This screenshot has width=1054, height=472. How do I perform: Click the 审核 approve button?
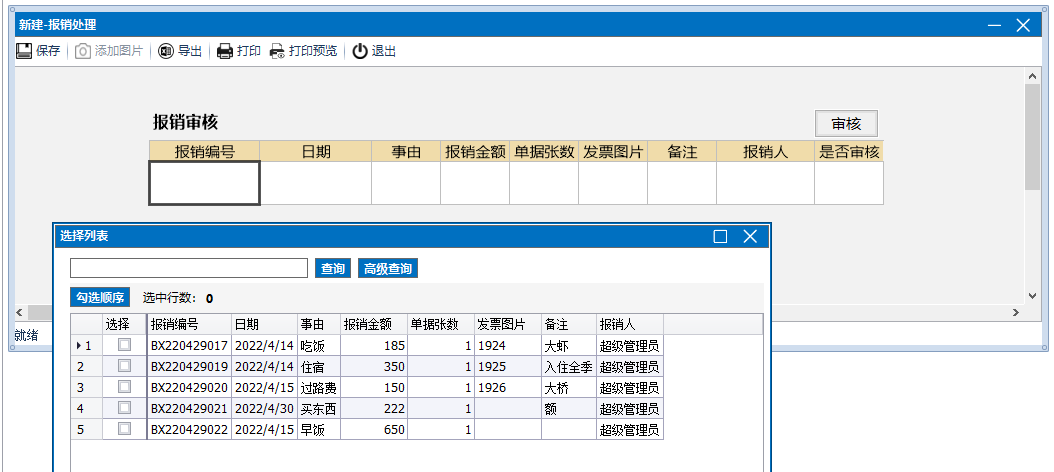click(x=846, y=123)
